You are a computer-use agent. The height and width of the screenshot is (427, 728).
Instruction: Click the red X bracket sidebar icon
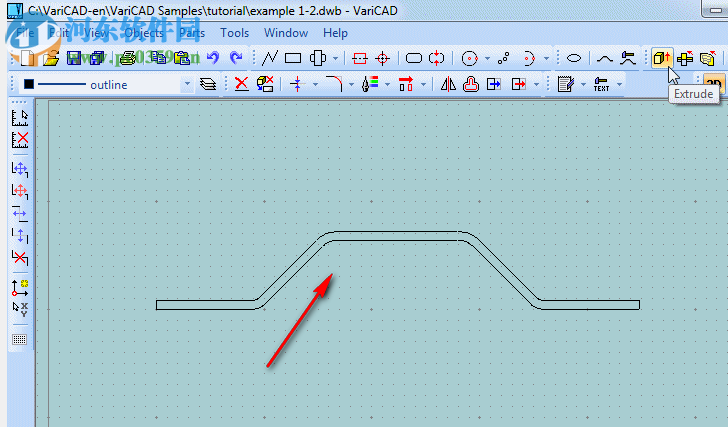click(x=20, y=257)
